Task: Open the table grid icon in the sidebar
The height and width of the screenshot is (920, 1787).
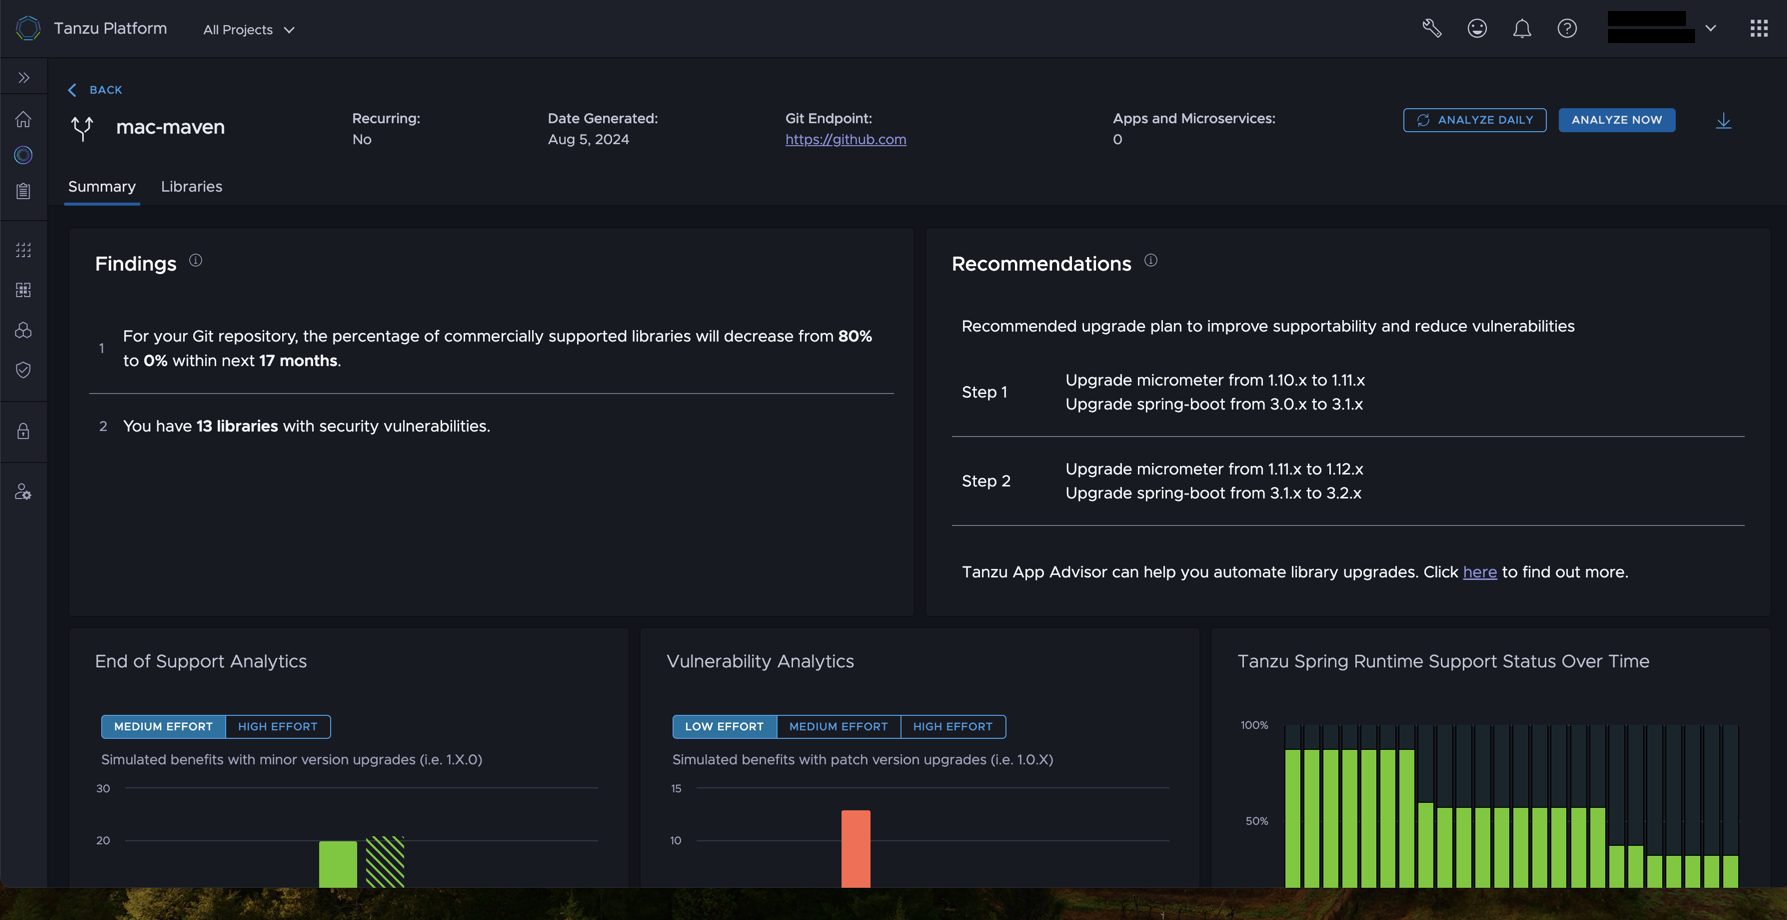Action: tap(23, 290)
